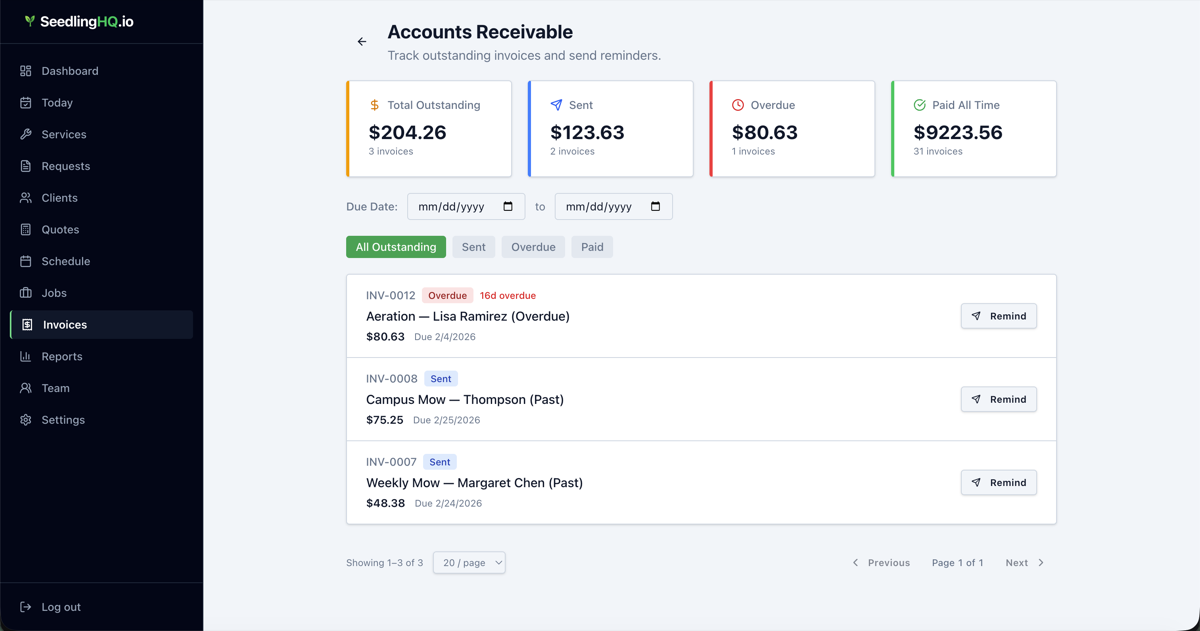The height and width of the screenshot is (631, 1200).
Task: Click the green checkmark on Paid All Time
Action: click(x=919, y=104)
